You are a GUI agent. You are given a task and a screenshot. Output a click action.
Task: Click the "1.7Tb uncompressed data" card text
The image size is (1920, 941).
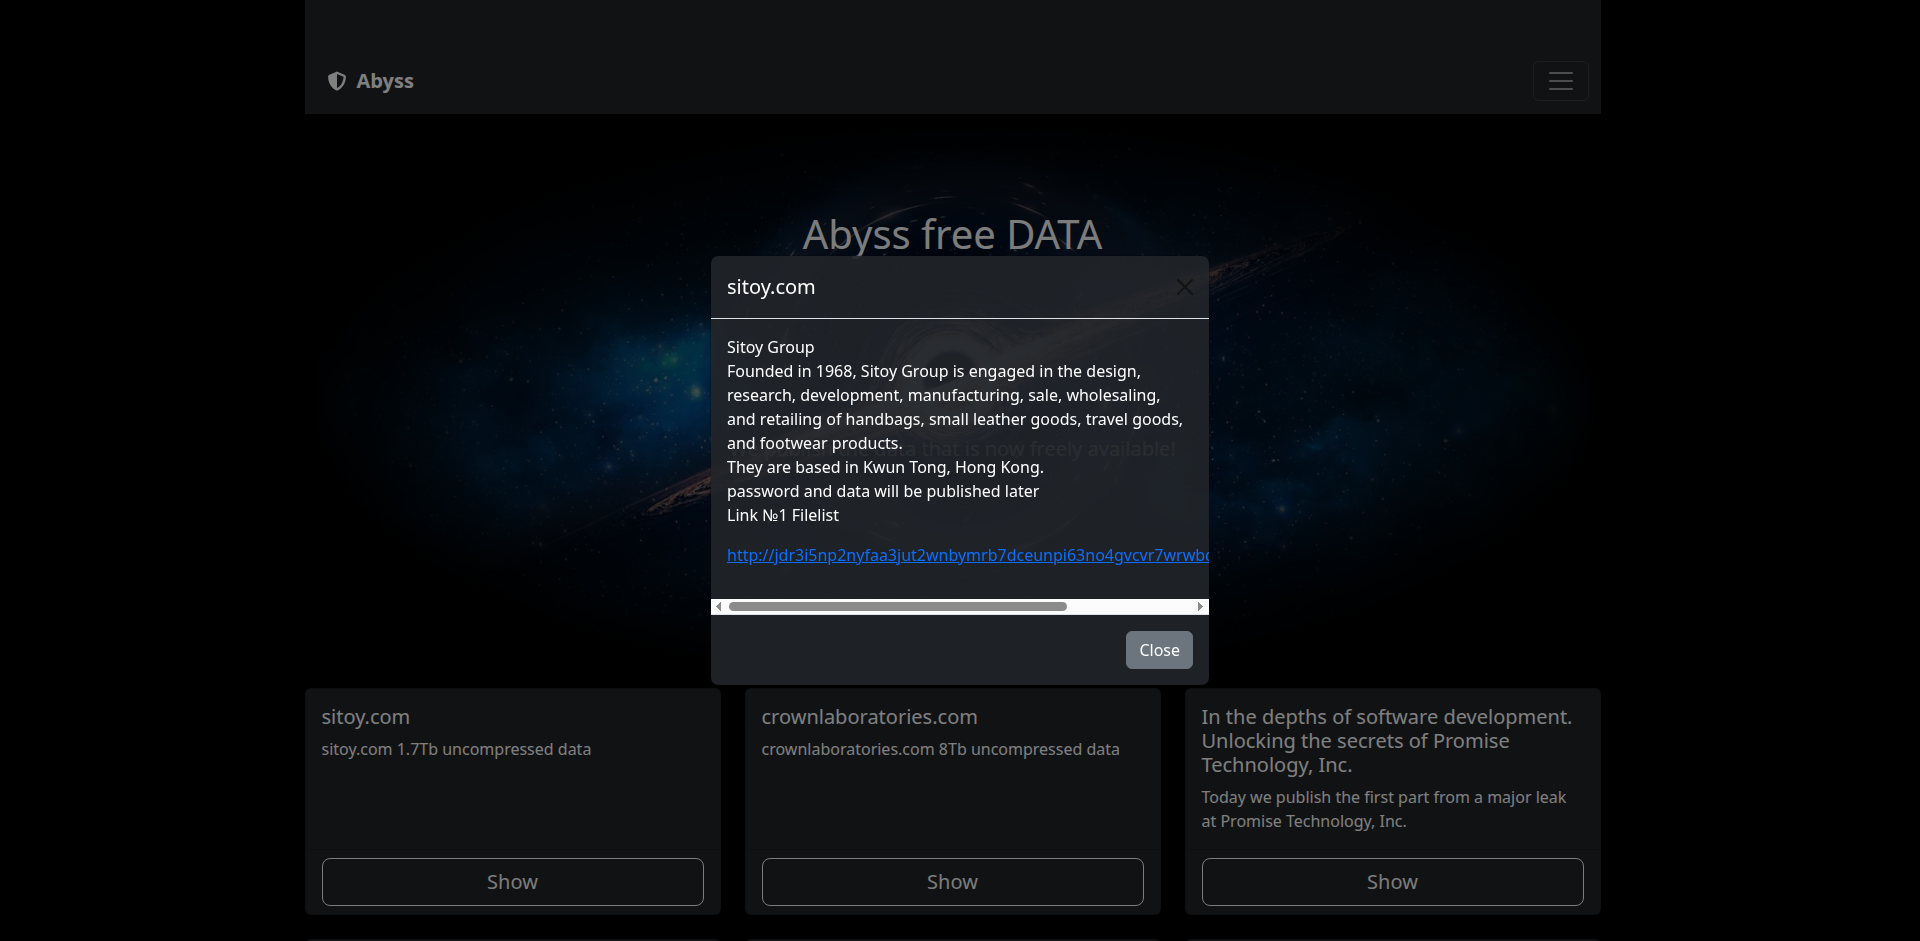point(456,749)
